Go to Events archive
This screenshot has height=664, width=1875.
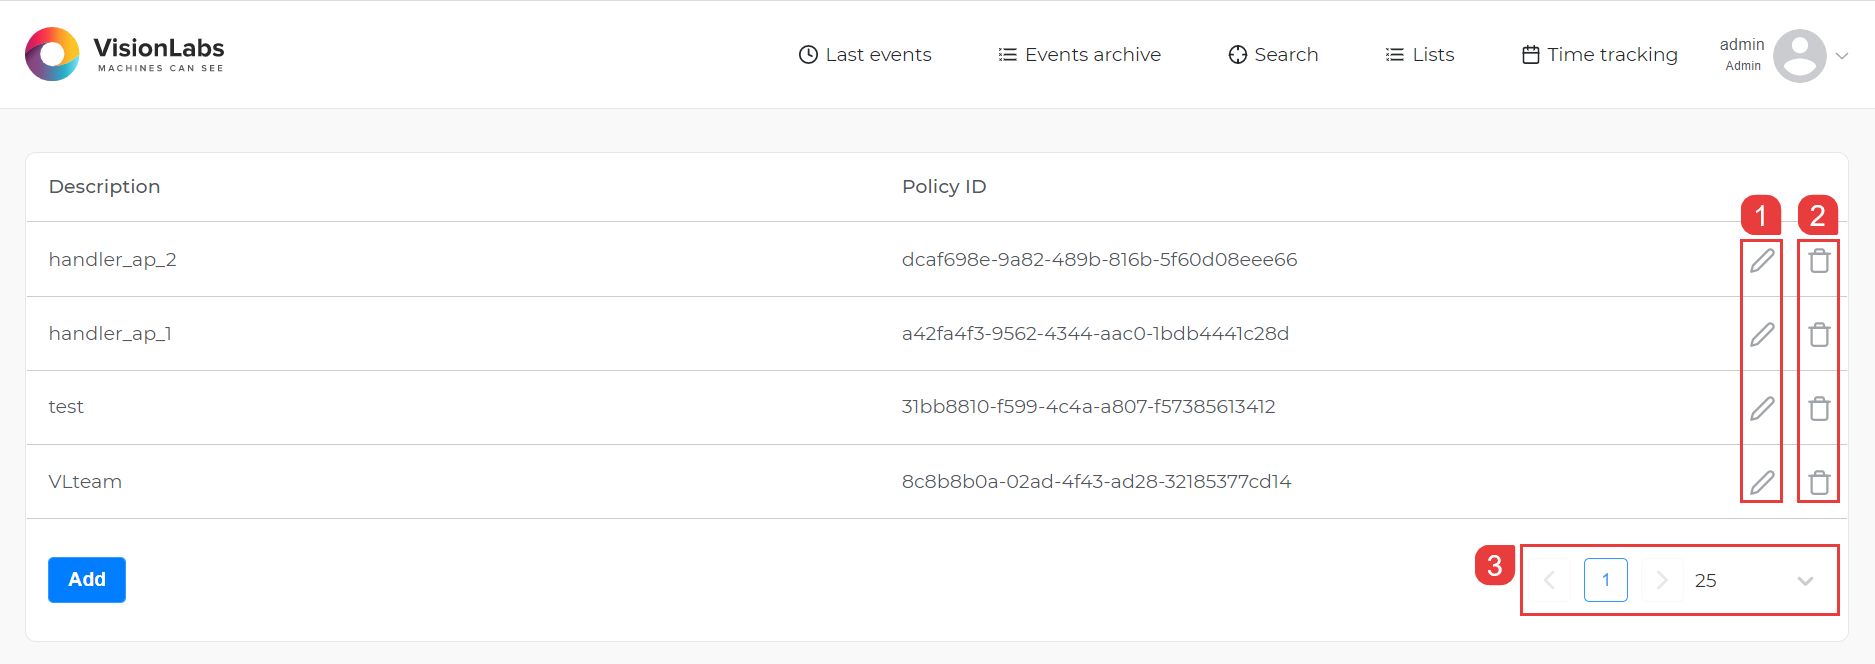[1080, 55]
